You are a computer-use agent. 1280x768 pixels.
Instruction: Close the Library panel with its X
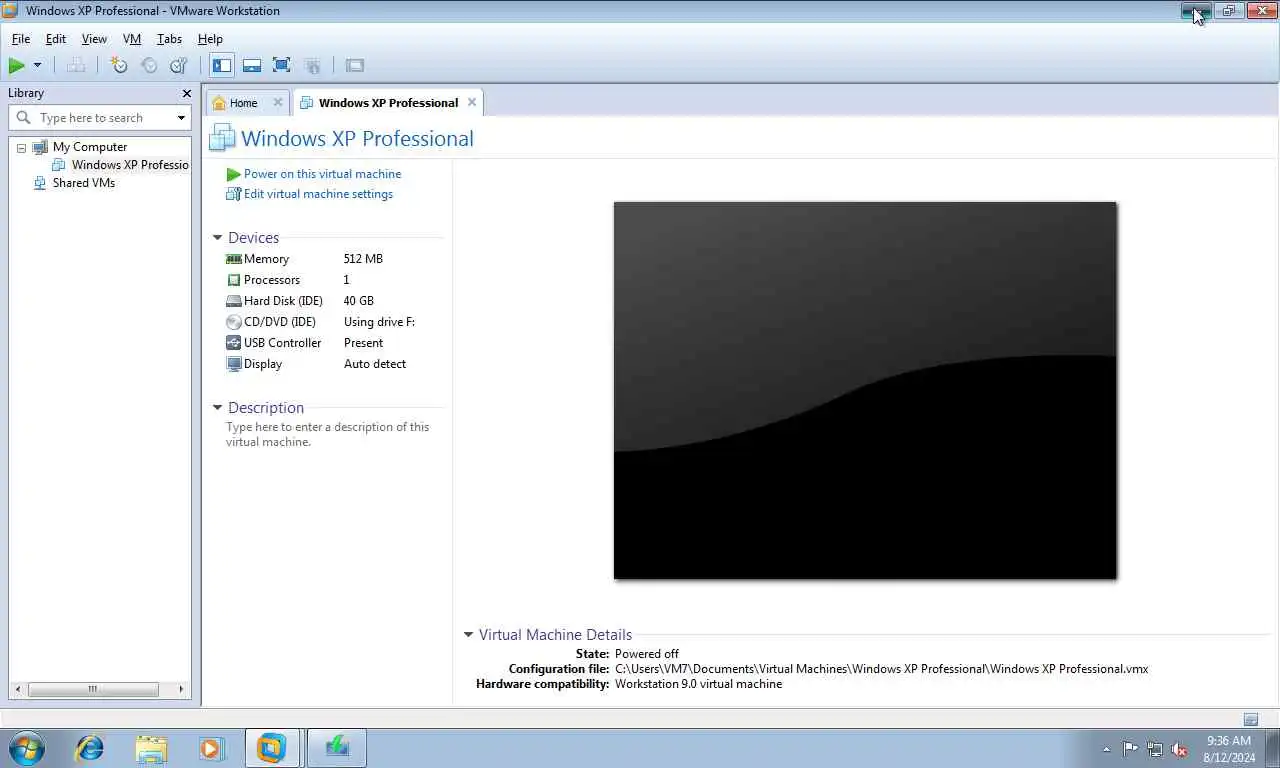tap(186, 93)
